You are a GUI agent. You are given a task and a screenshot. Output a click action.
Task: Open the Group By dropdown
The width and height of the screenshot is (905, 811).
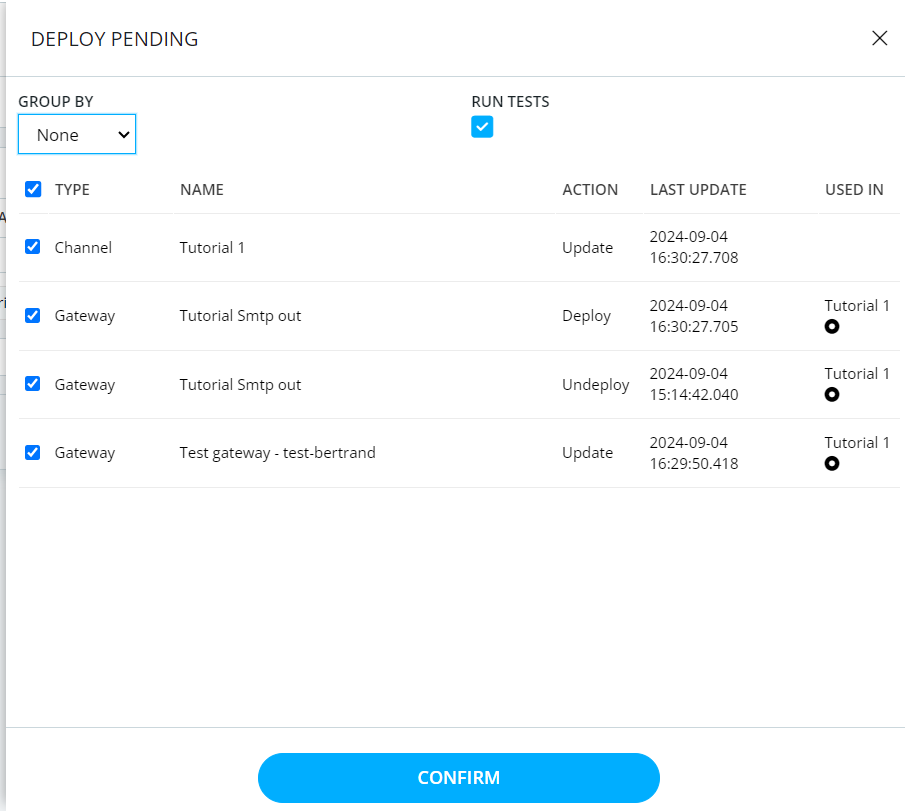pos(77,134)
